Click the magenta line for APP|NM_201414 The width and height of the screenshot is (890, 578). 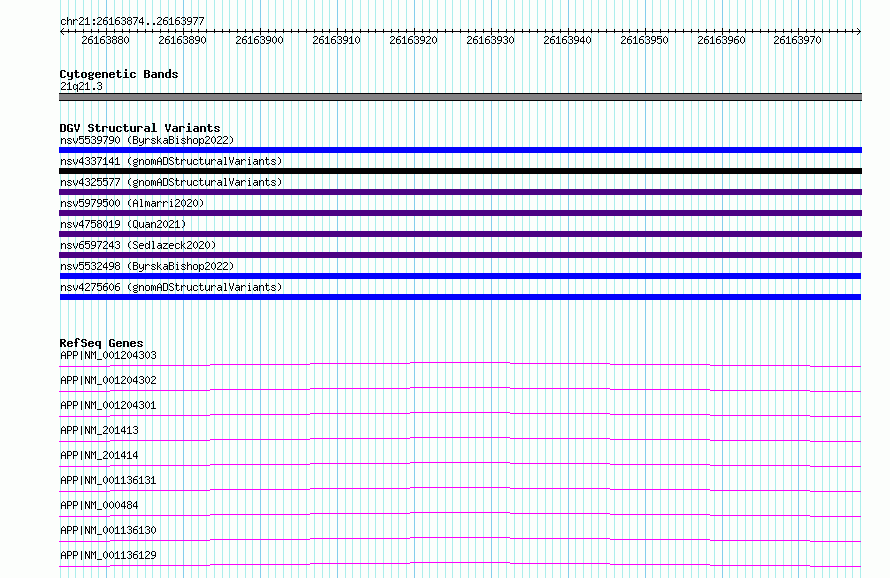[x=460, y=464]
